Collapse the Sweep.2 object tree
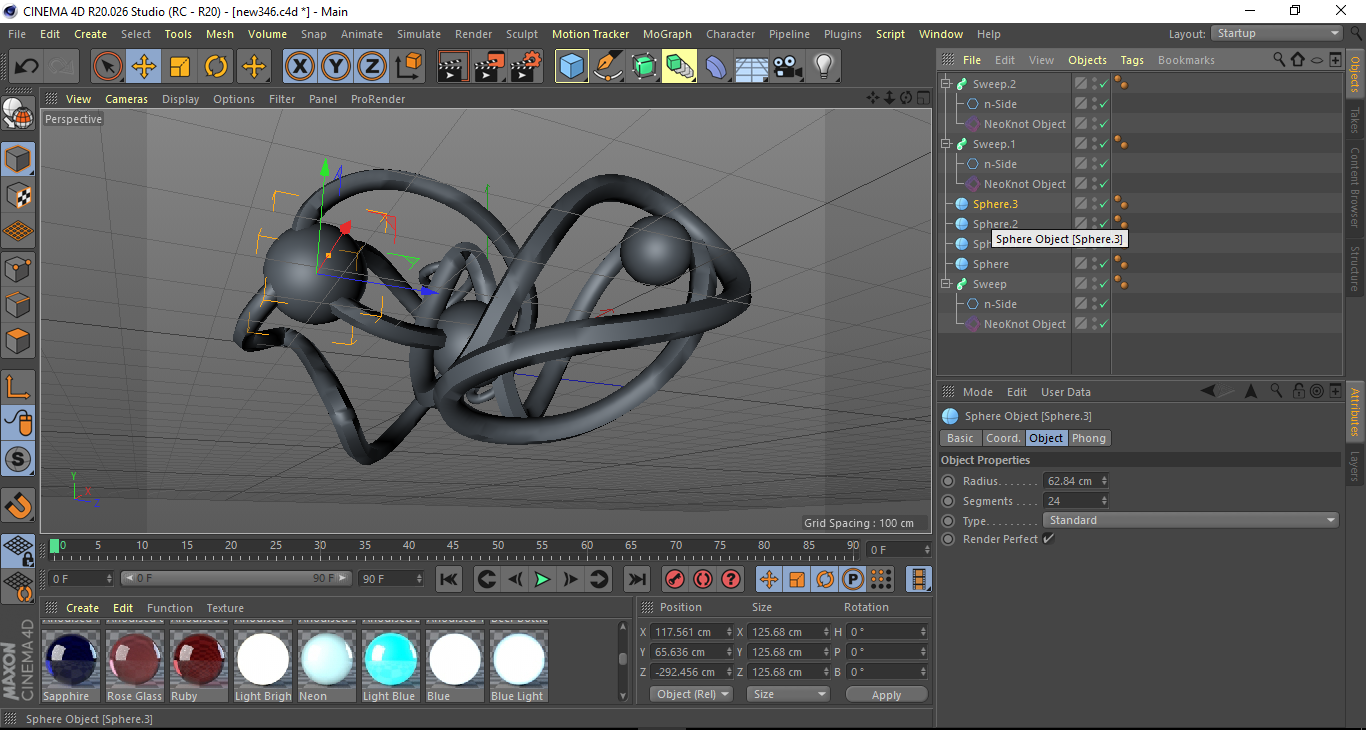Viewport: 1366px width, 730px height. (946, 84)
